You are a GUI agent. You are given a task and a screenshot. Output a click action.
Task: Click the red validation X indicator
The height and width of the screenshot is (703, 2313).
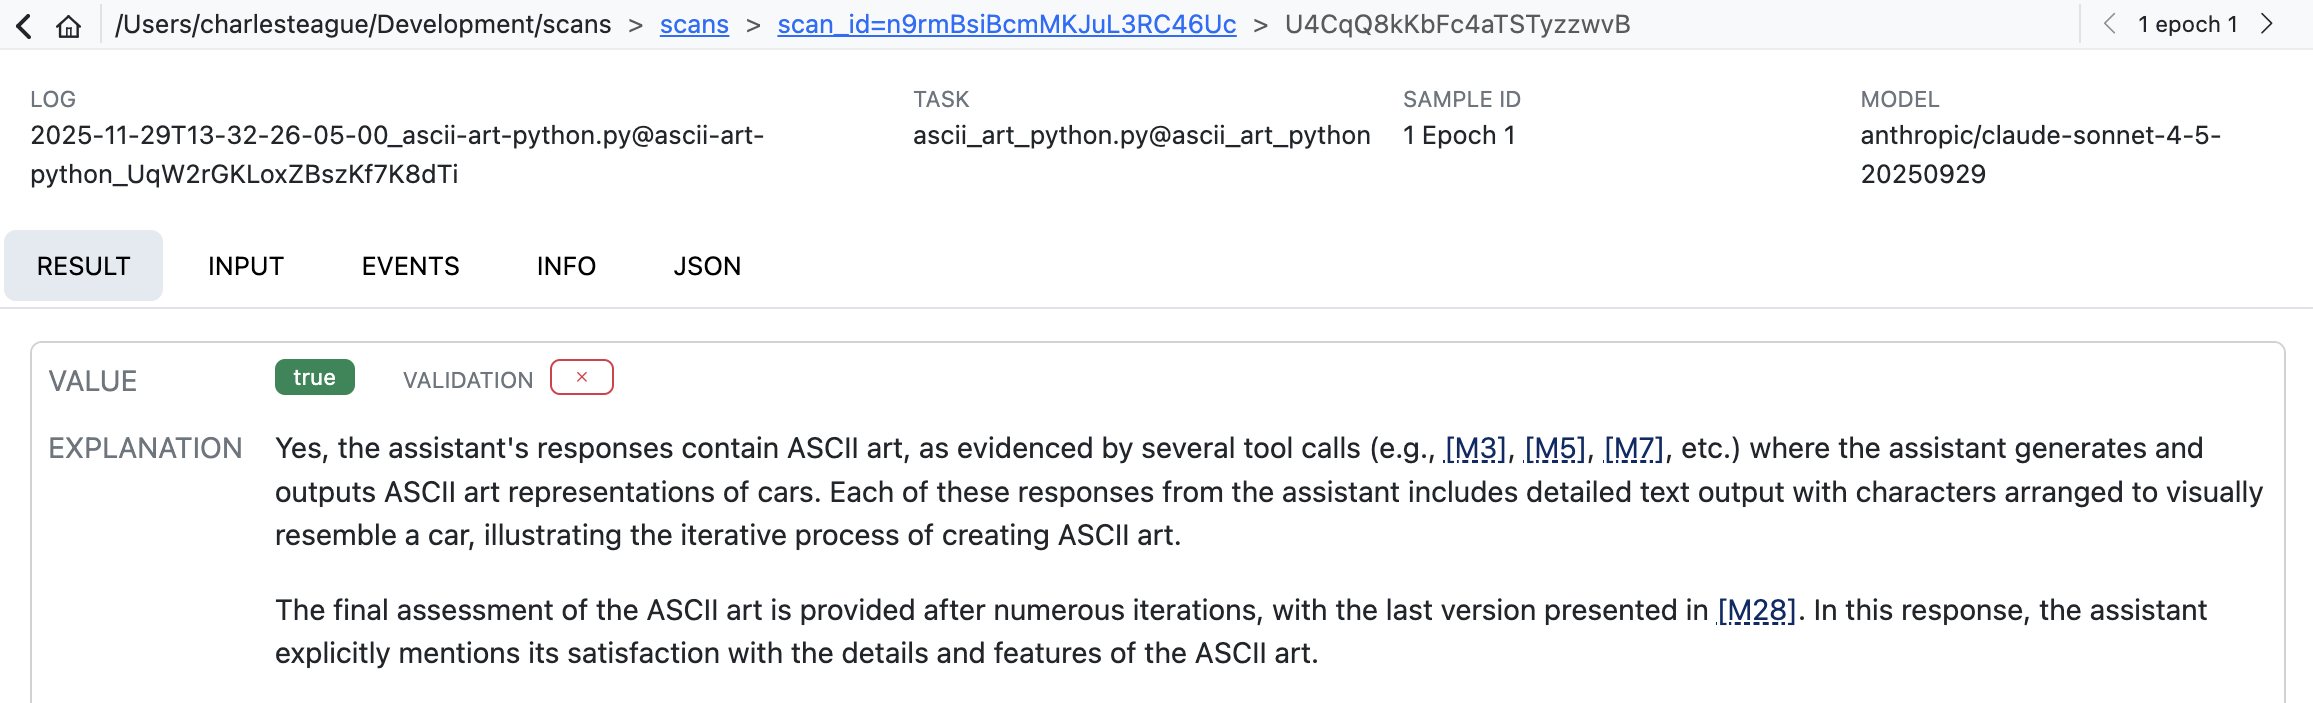(581, 377)
